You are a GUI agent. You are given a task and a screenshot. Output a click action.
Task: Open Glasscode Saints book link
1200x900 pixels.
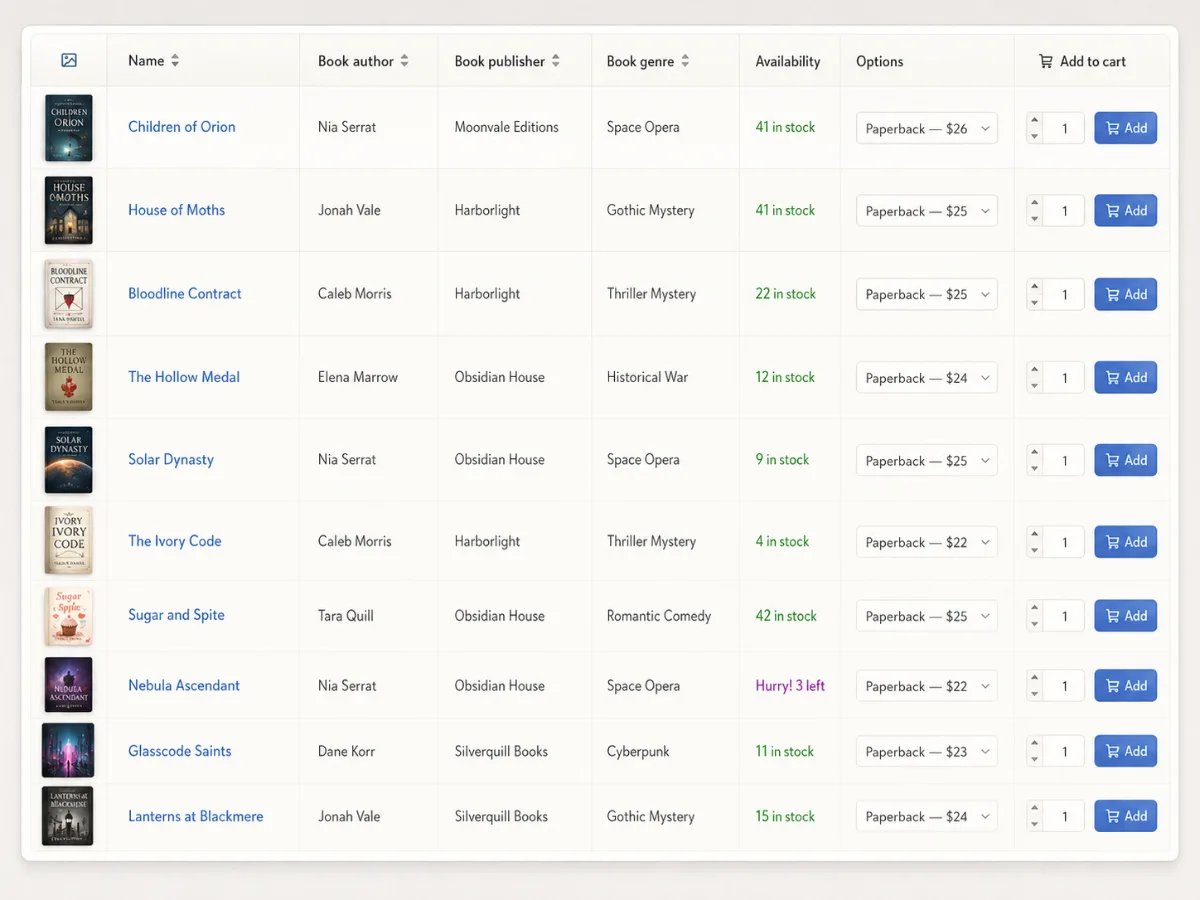pyautogui.click(x=180, y=751)
